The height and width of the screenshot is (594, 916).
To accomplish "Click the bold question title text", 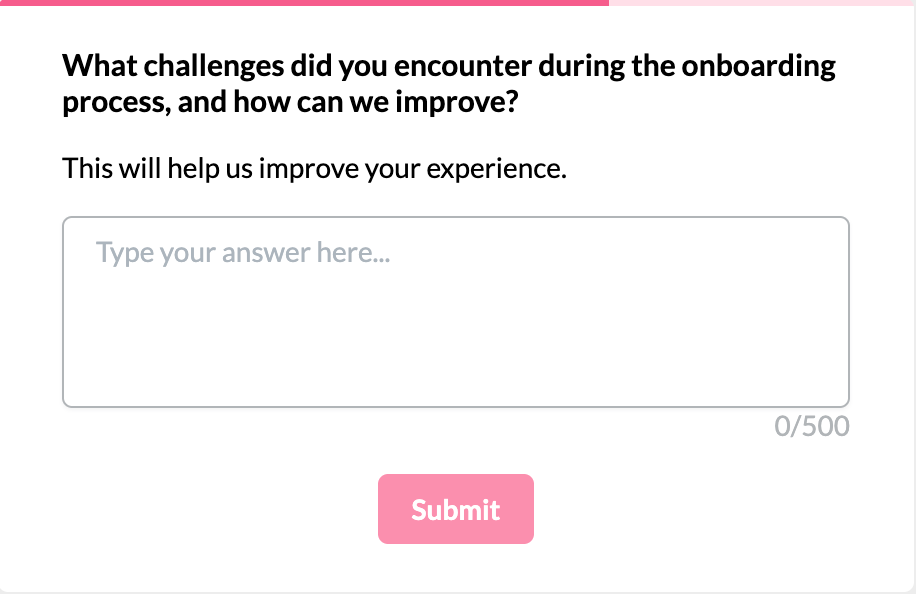I will 448,65.
